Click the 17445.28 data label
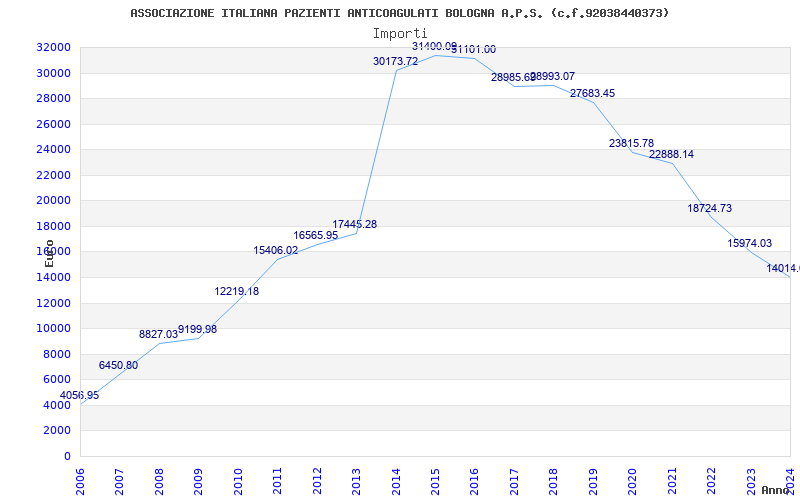Viewport: 800px width, 500px height. [355, 224]
